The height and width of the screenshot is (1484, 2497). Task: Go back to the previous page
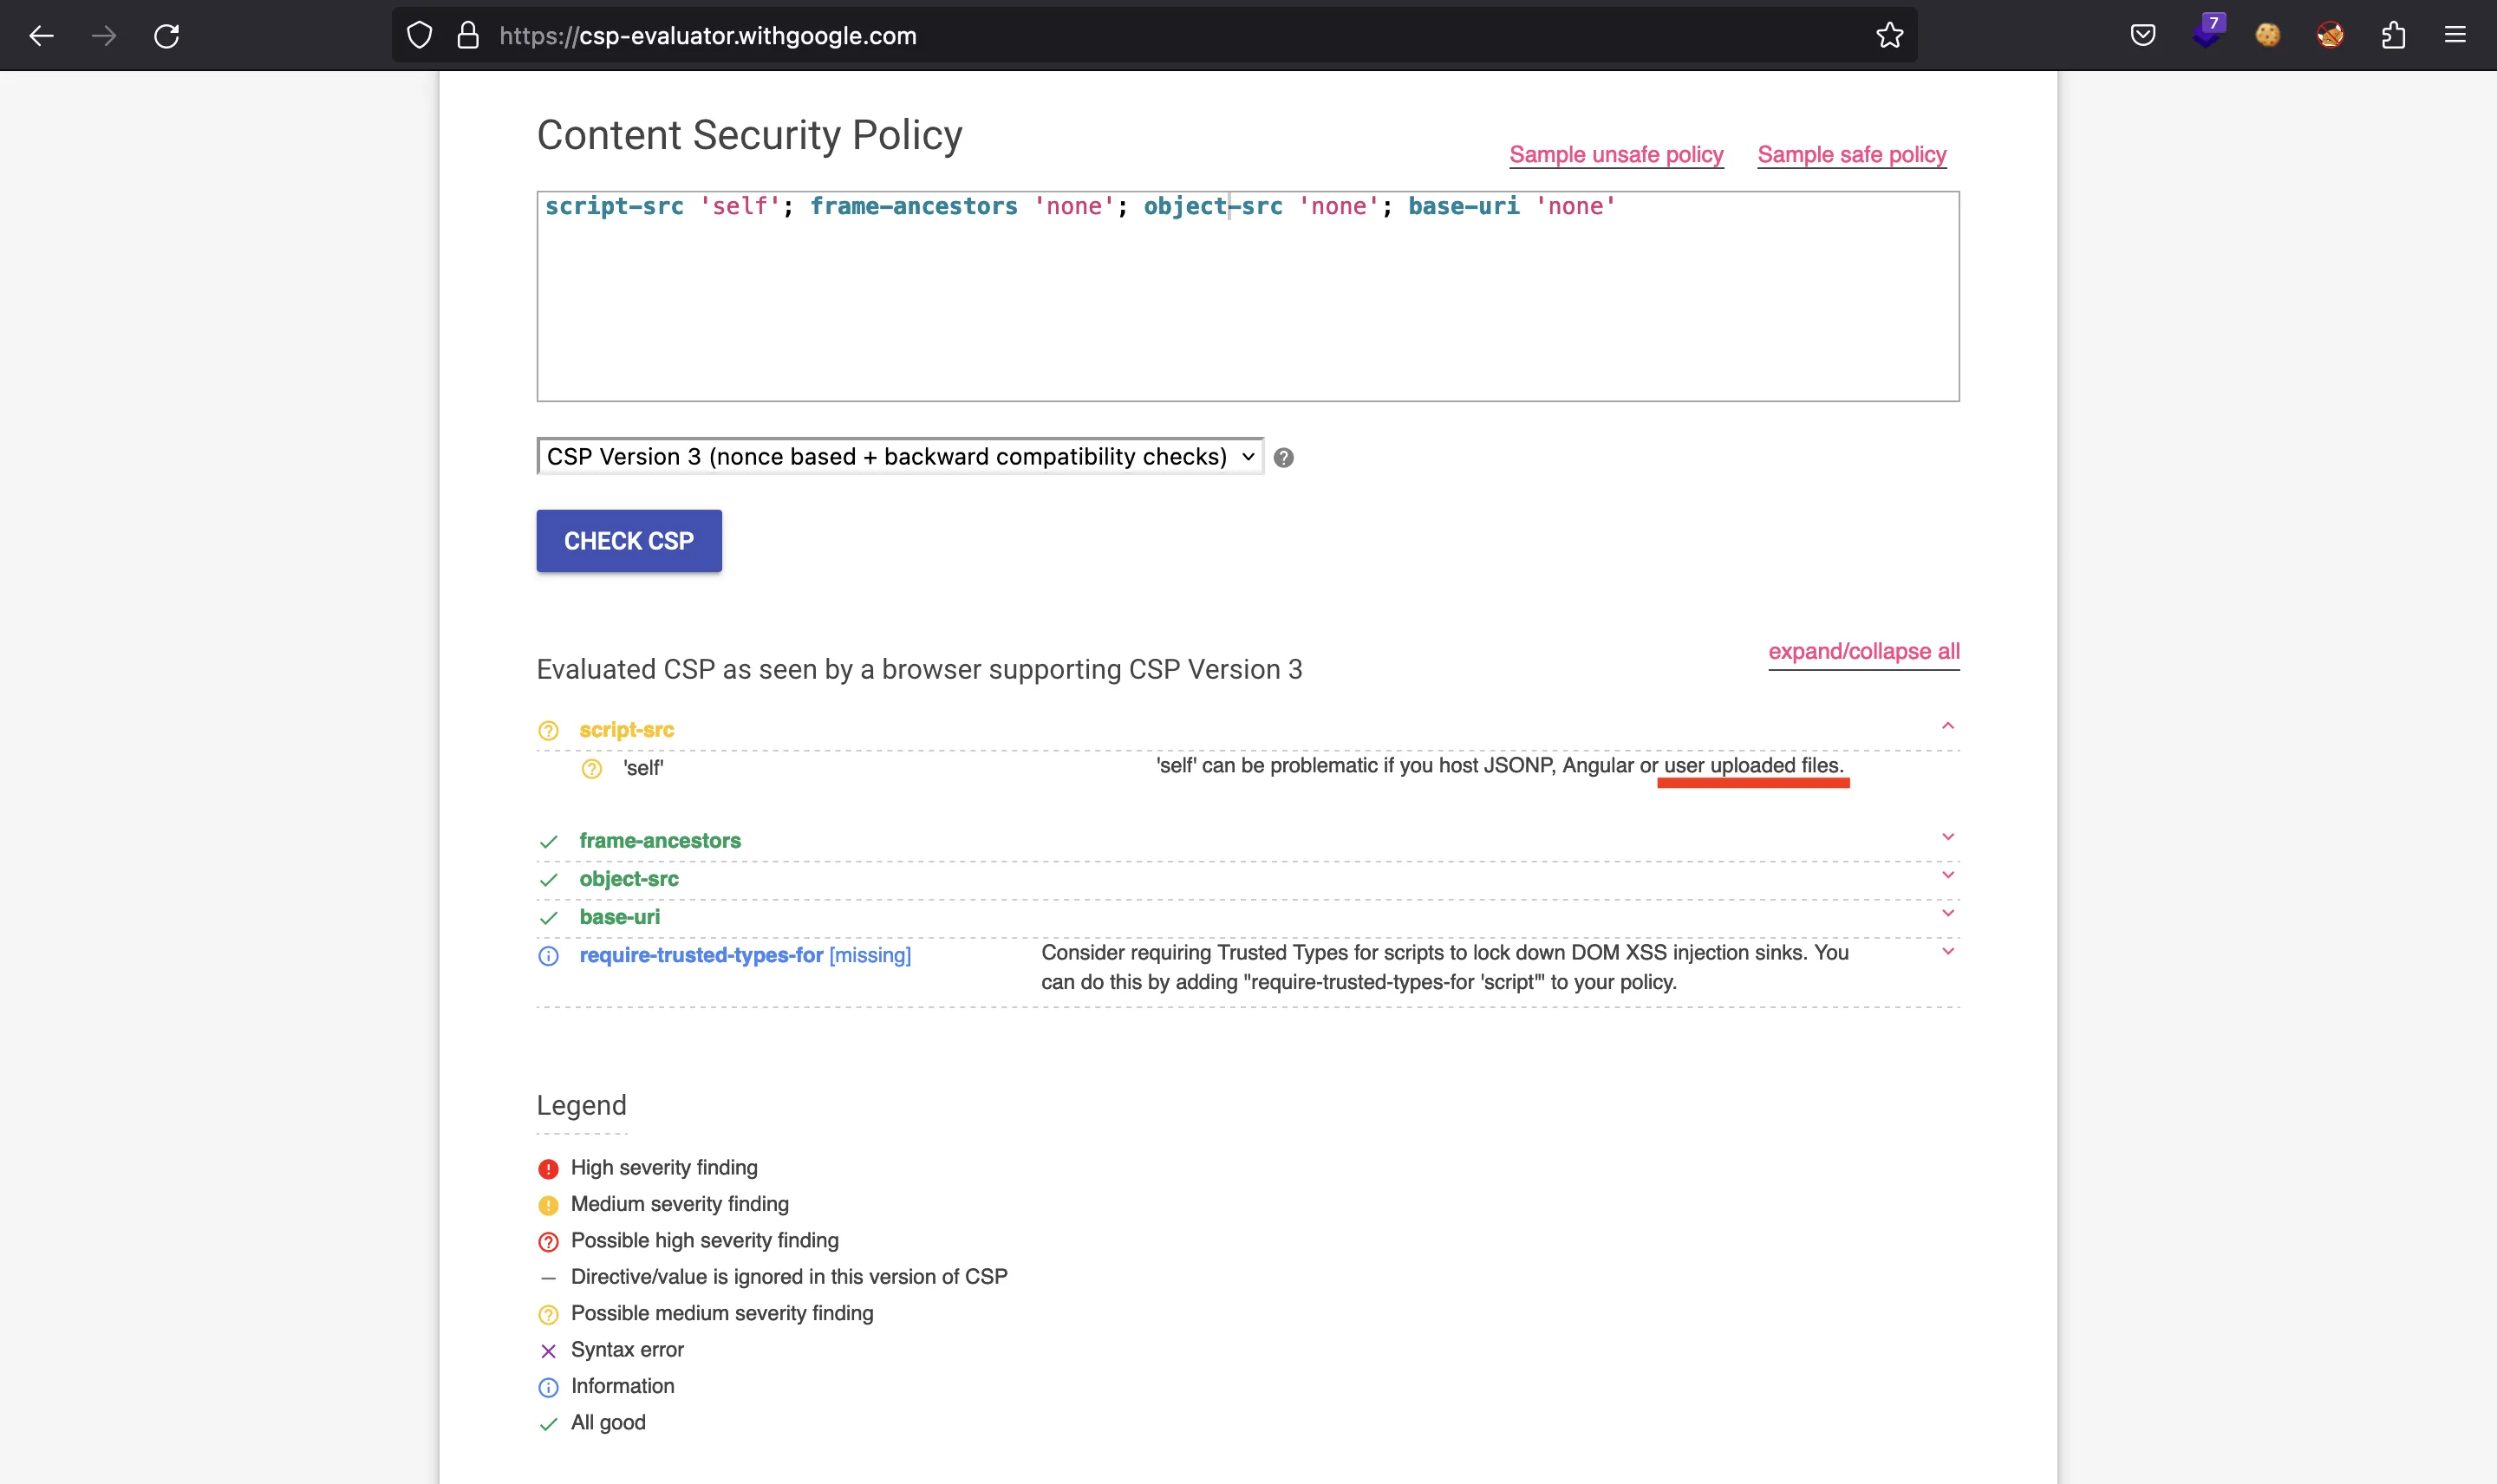coord(41,36)
